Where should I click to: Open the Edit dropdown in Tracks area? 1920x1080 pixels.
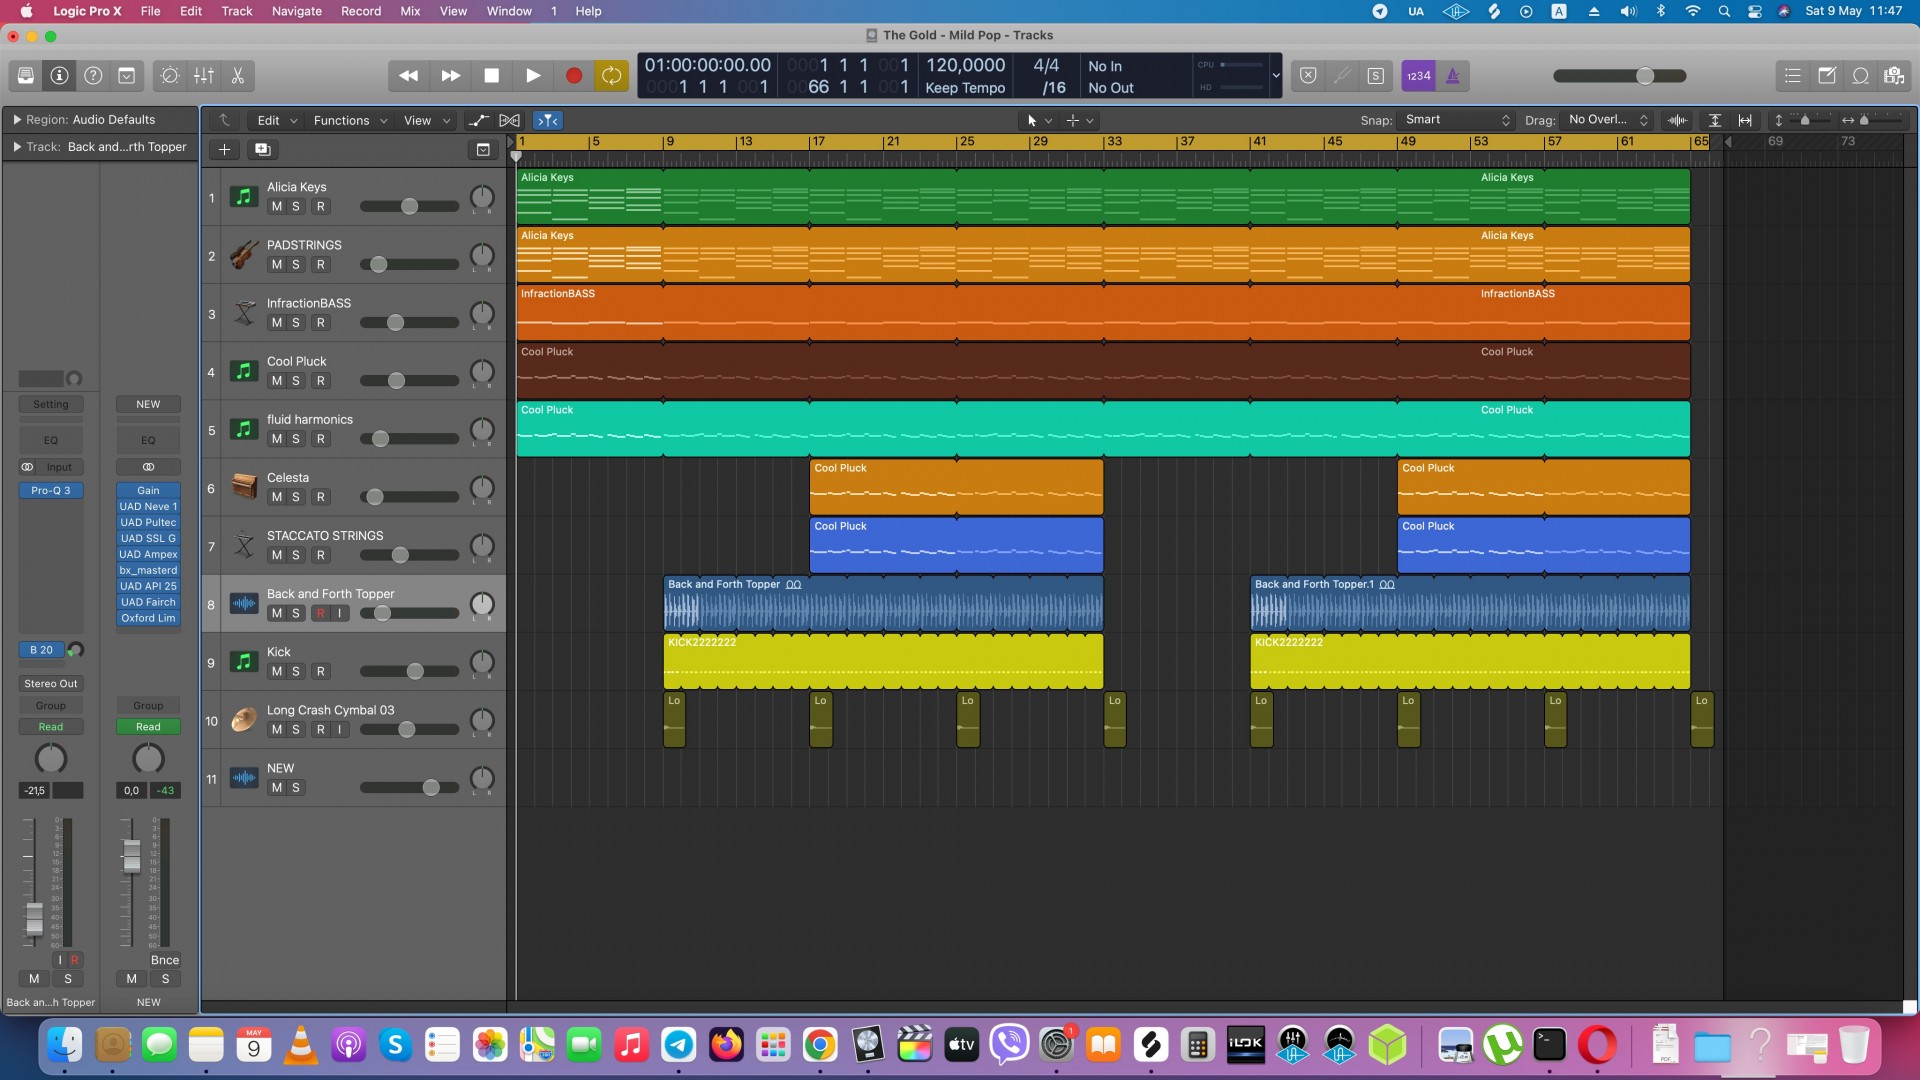point(277,121)
